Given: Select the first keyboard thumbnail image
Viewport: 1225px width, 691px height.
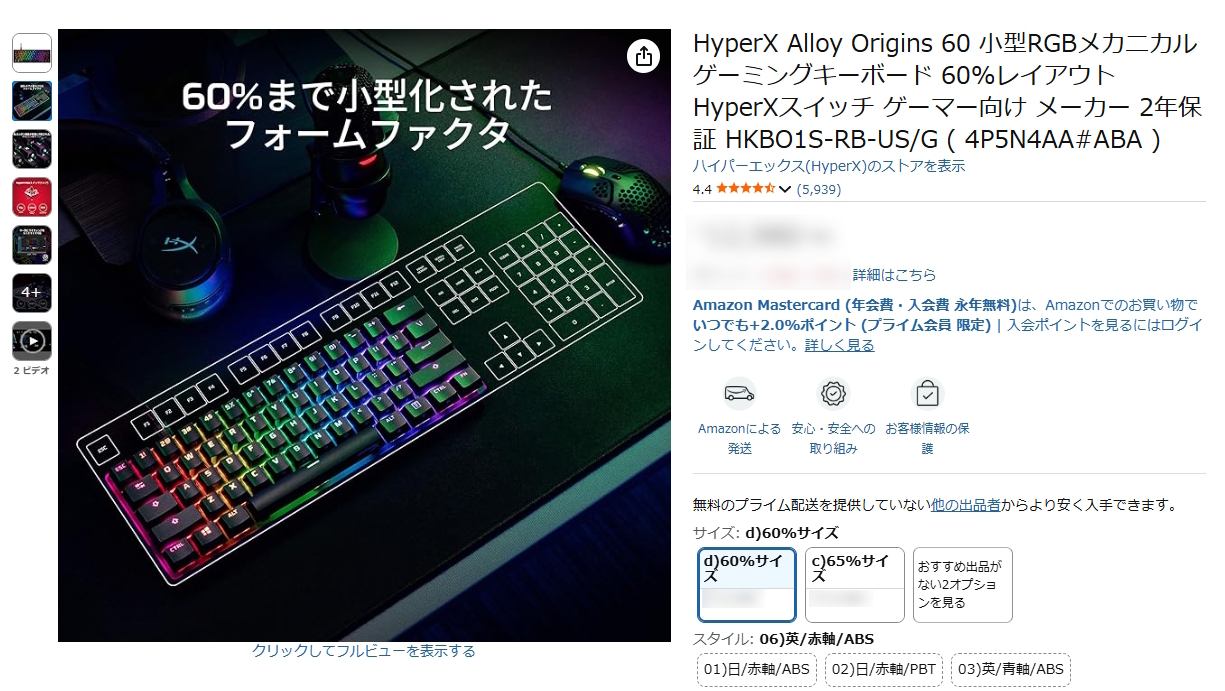Looking at the screenshot, I should pyautogui.click(x=32, y=53).
